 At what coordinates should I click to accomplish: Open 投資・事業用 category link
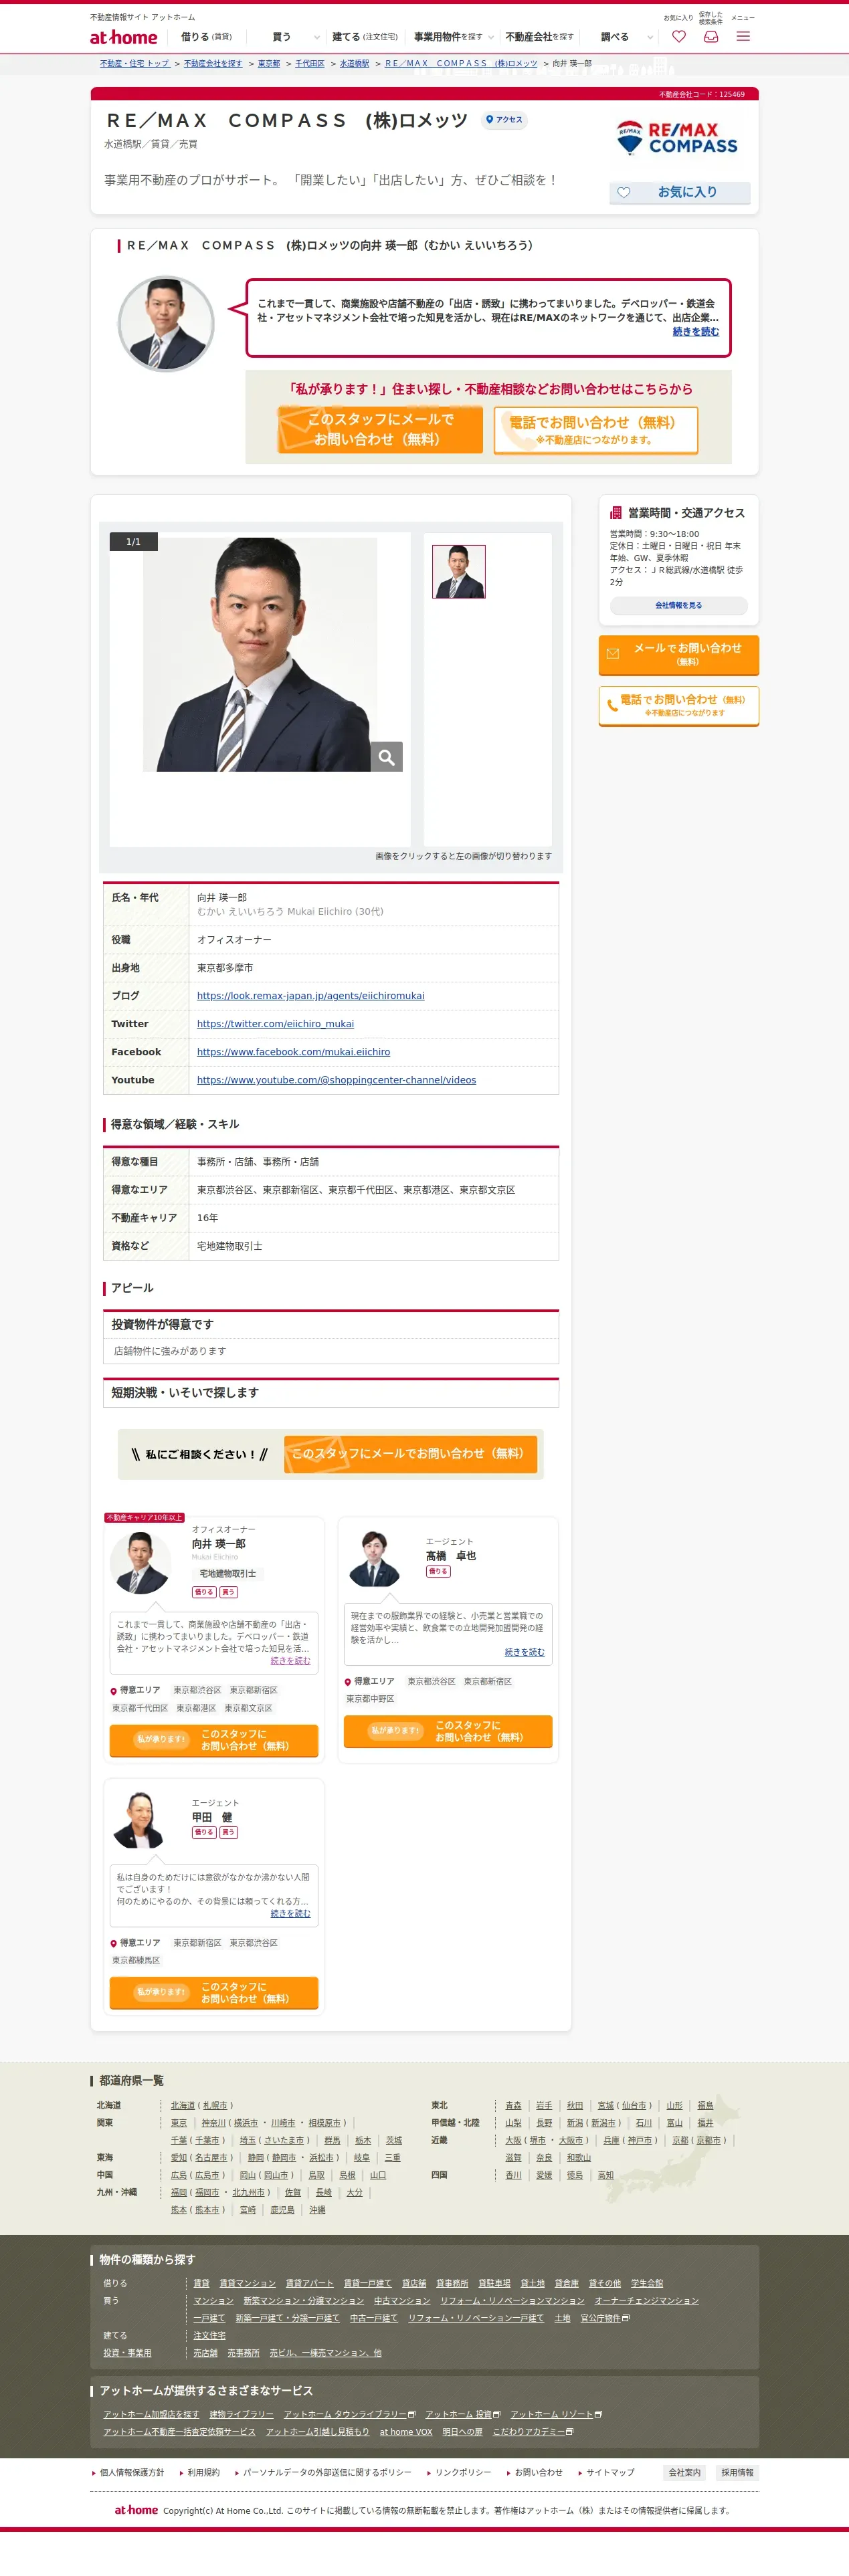click(x=127, y=2352)
